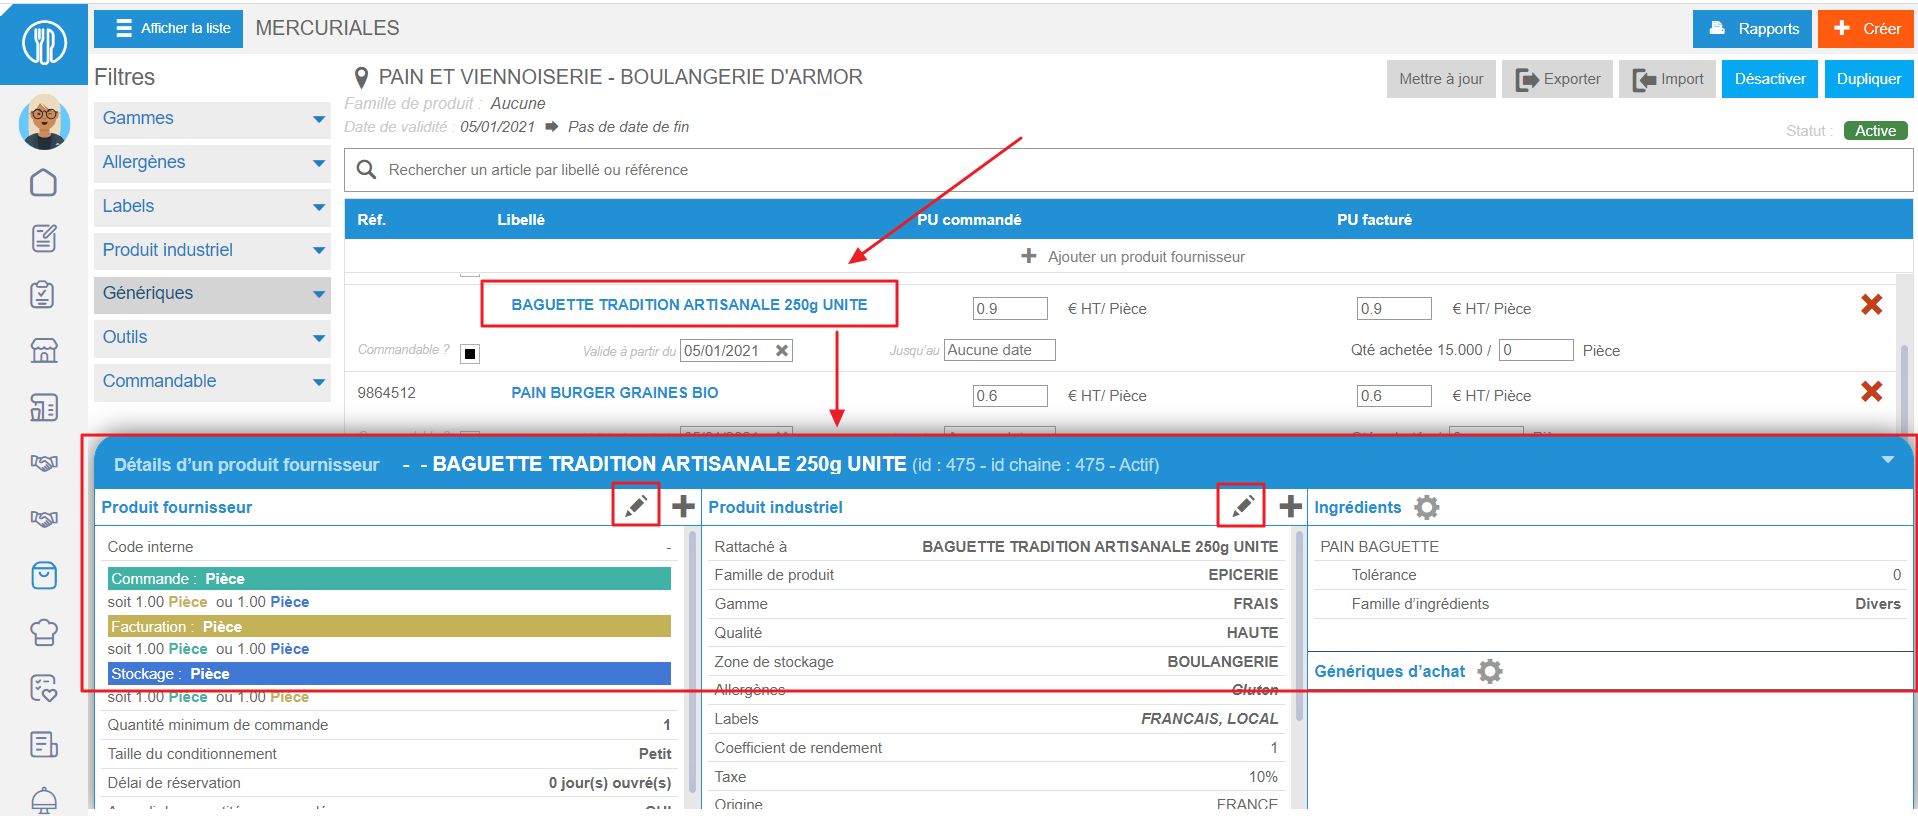Sort by the PU commandé column header

coord(969,220)
